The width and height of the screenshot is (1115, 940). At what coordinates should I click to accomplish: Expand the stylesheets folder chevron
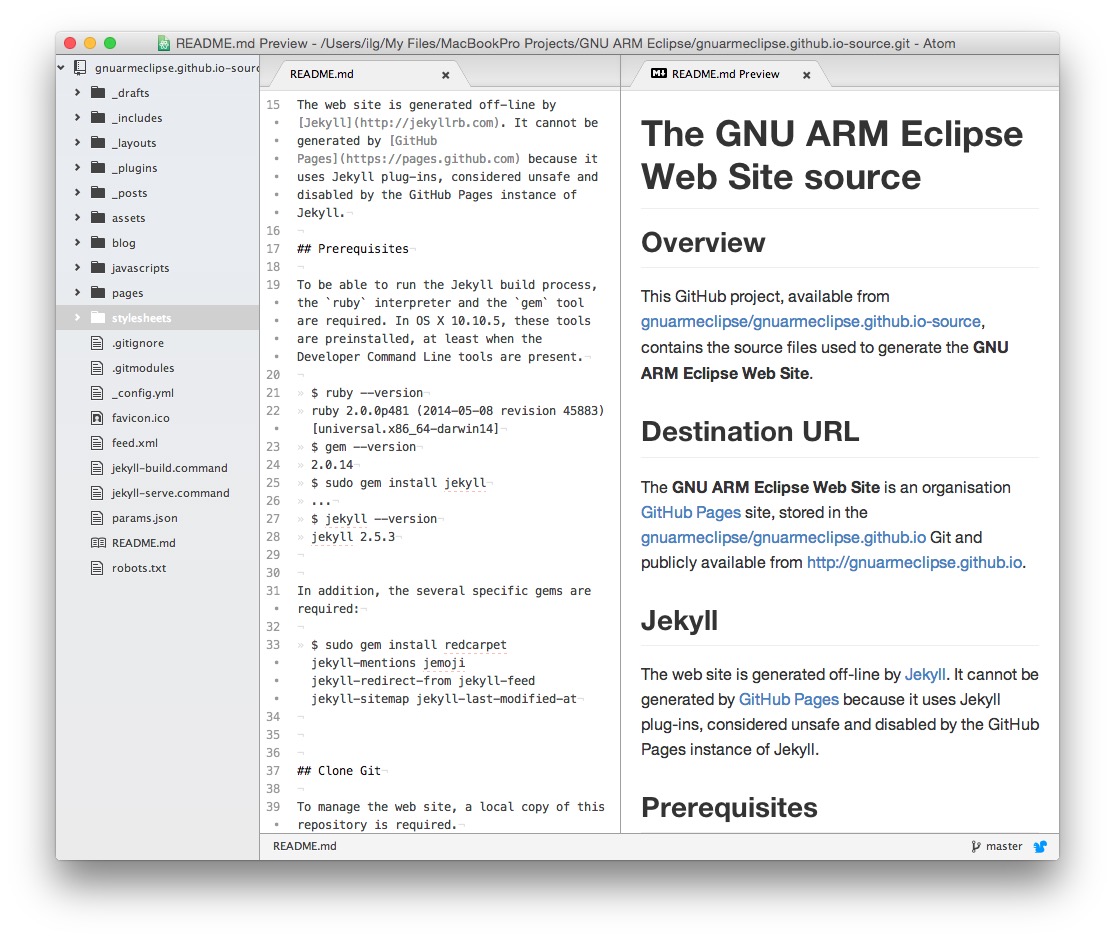point(78,318)
